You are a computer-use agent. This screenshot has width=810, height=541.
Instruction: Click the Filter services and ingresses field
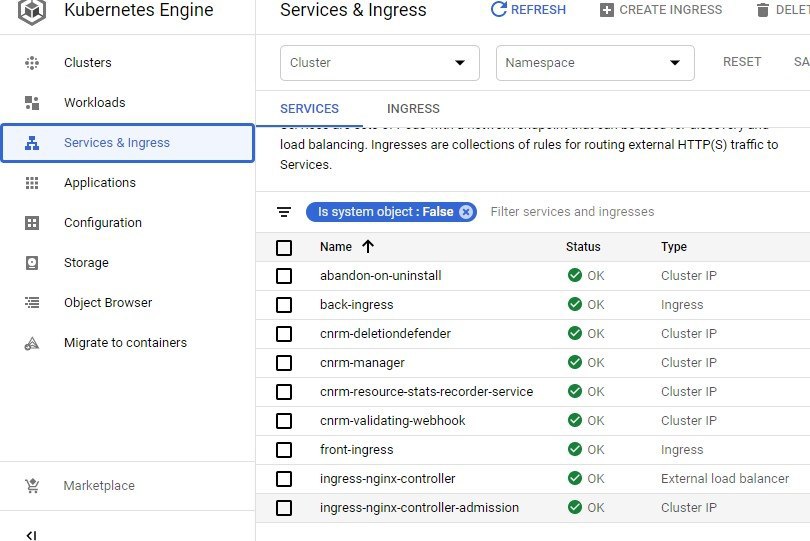click(572, 212)
